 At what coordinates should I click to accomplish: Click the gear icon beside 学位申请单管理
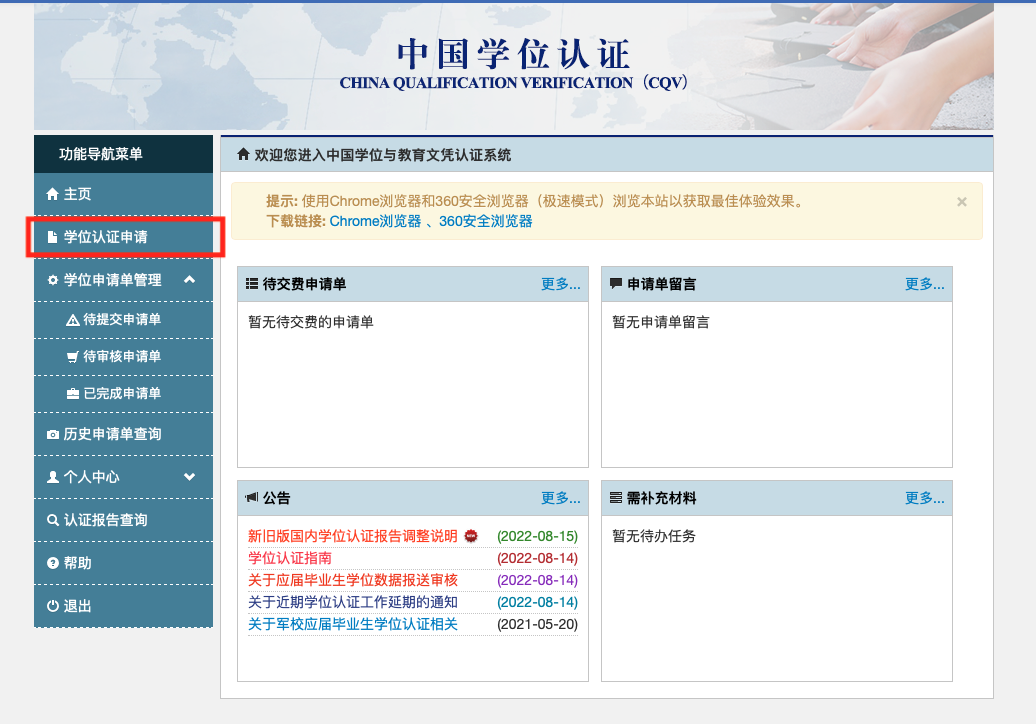pos(53,281)
